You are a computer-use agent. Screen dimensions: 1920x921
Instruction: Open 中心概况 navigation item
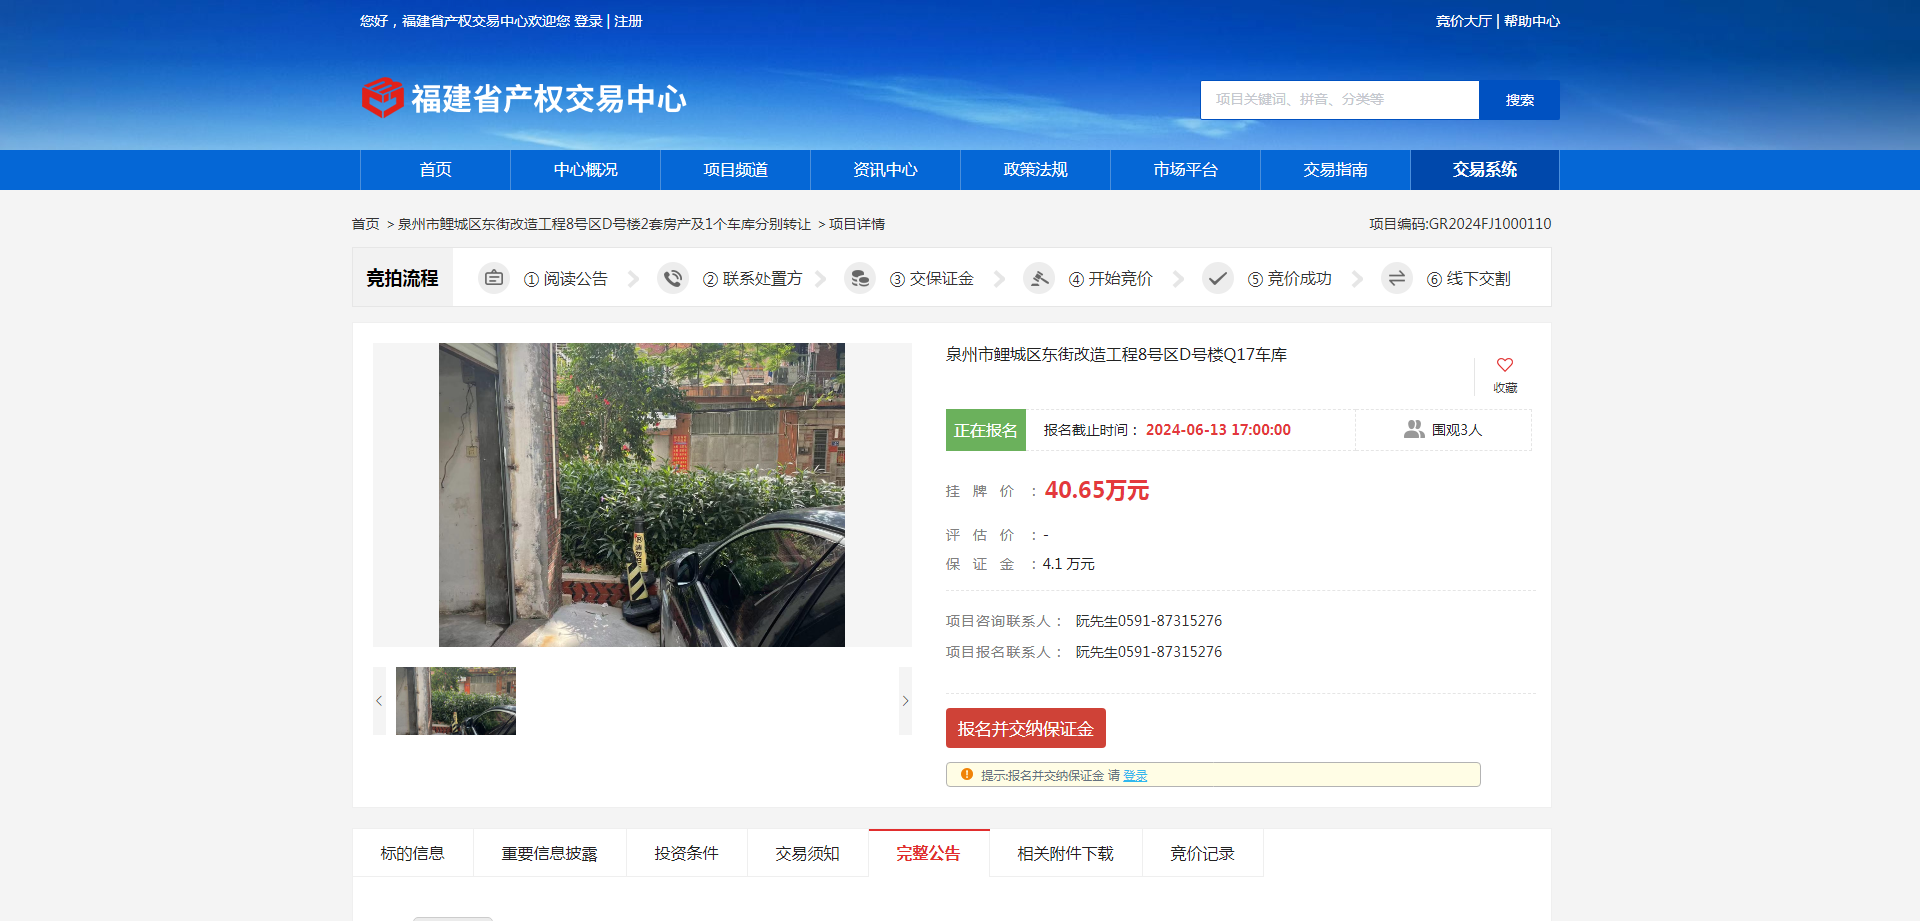(585, 170)
